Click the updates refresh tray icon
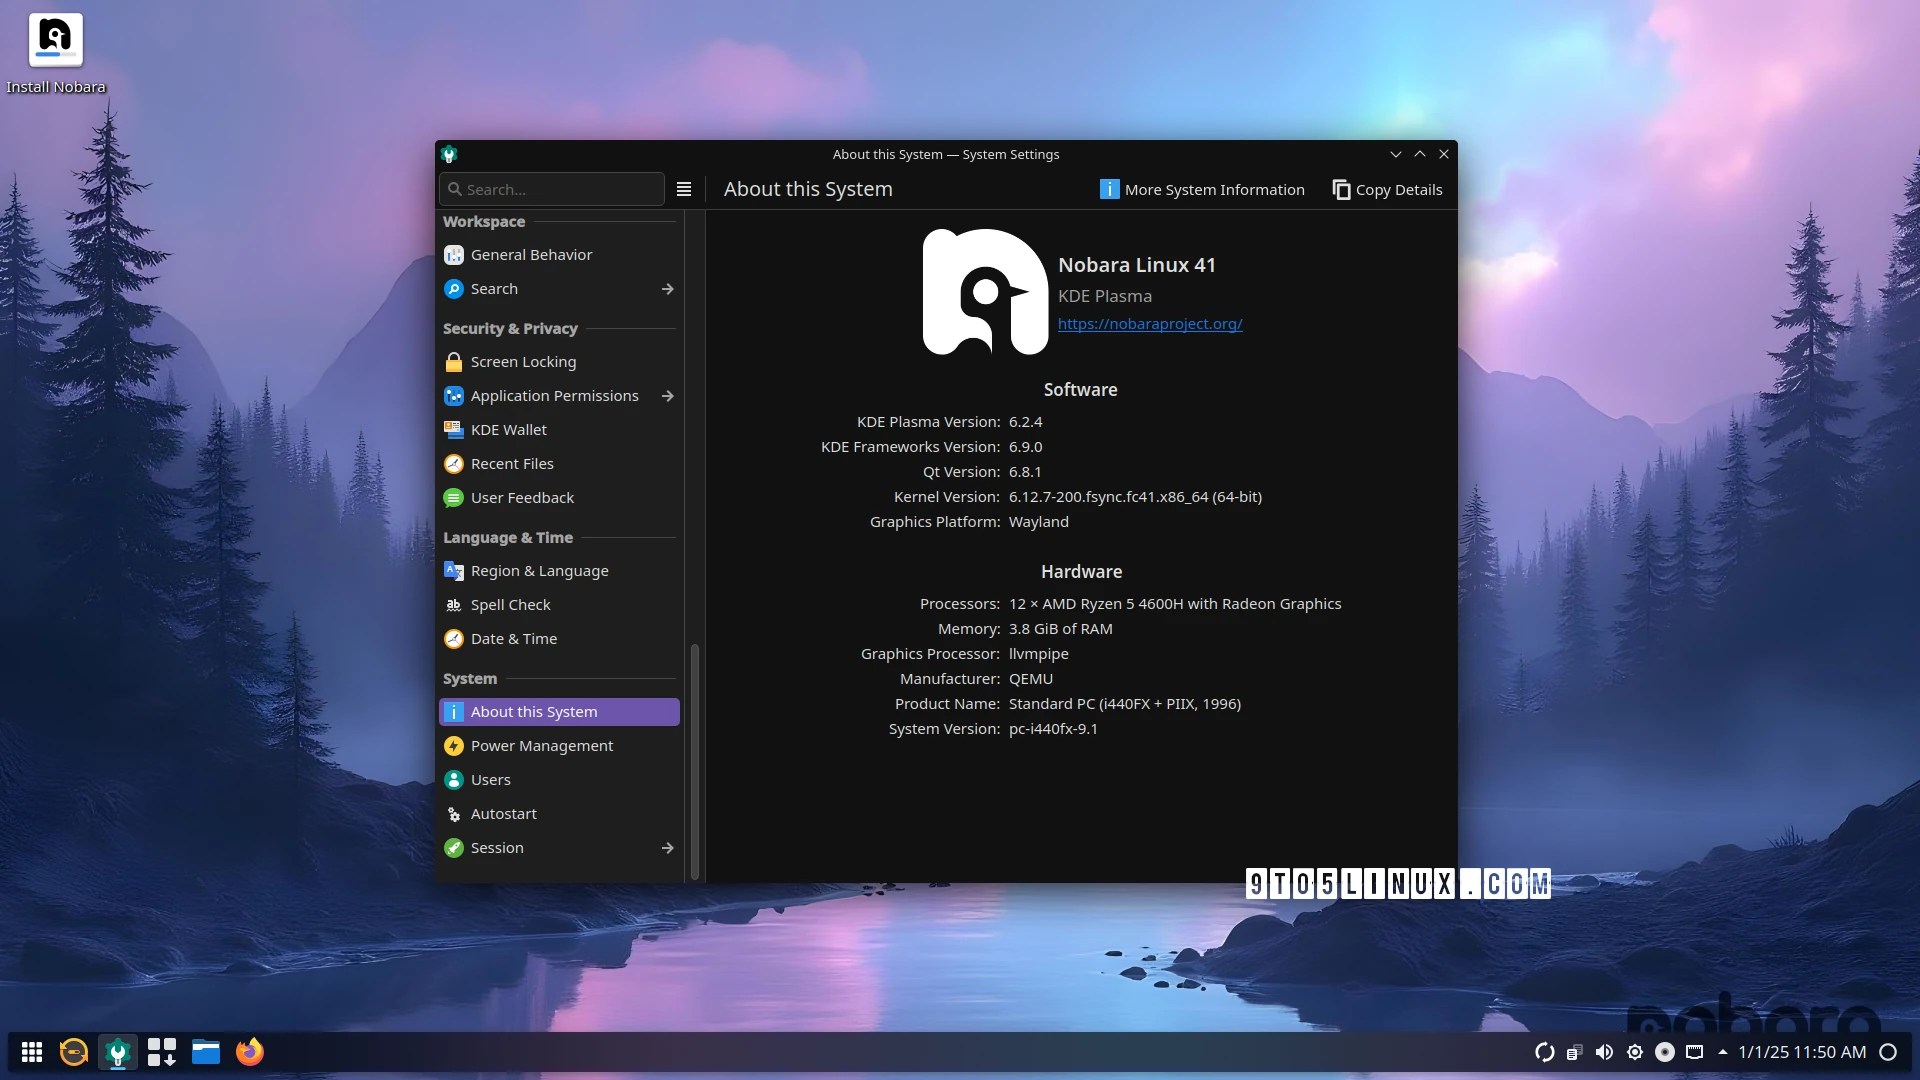The image size is (1920, 1080). (x=1544, y=1052)
